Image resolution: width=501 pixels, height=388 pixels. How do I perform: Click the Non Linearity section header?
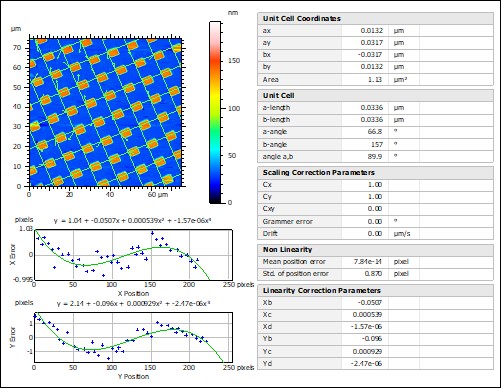point(375,249)
